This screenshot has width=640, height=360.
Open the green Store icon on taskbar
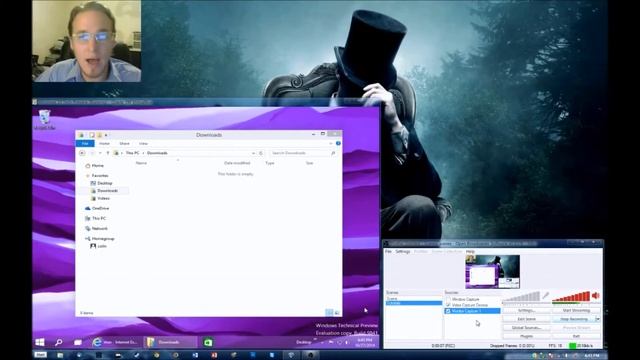[x=208, y=342]
